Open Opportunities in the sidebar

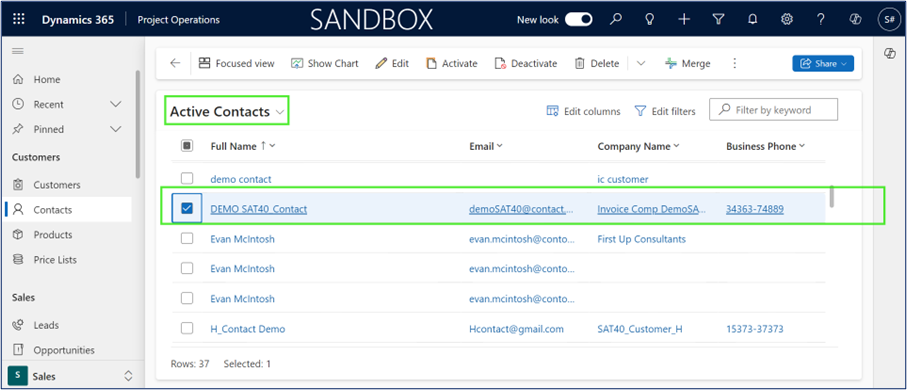point(64,350)
